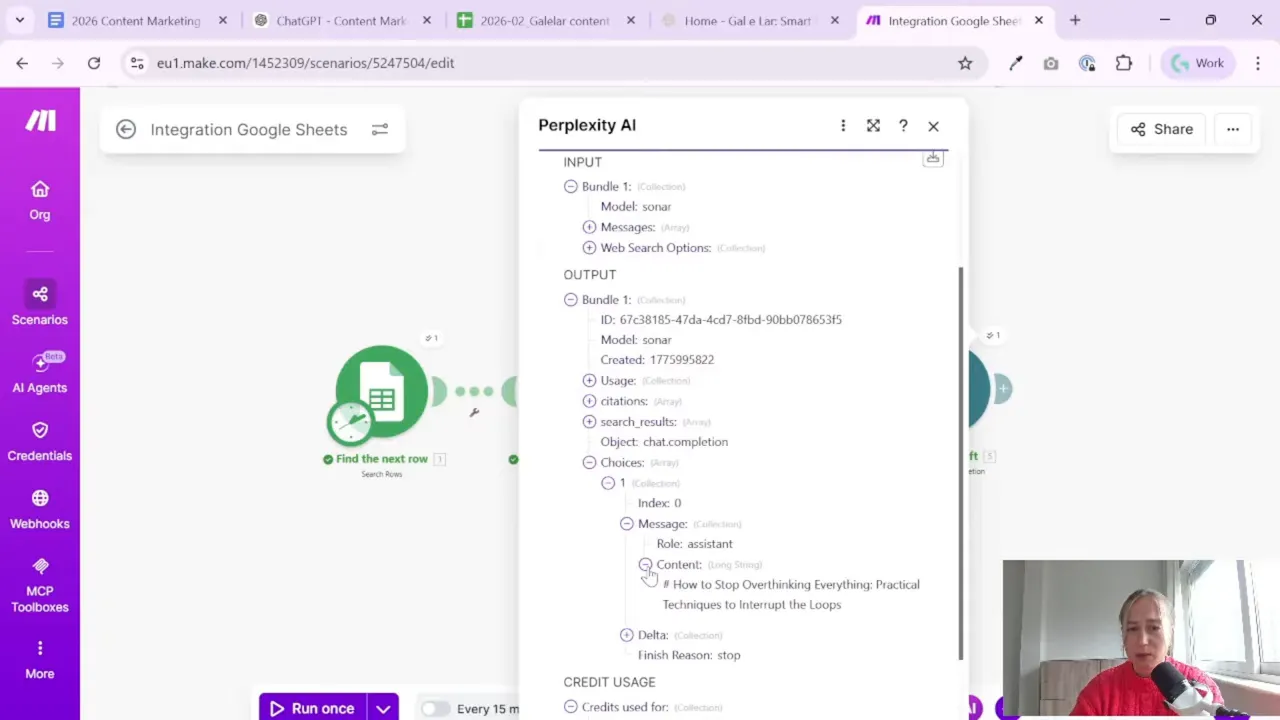Collapse Output Bundle 1

pyautogui.click(x=570, y=299)
